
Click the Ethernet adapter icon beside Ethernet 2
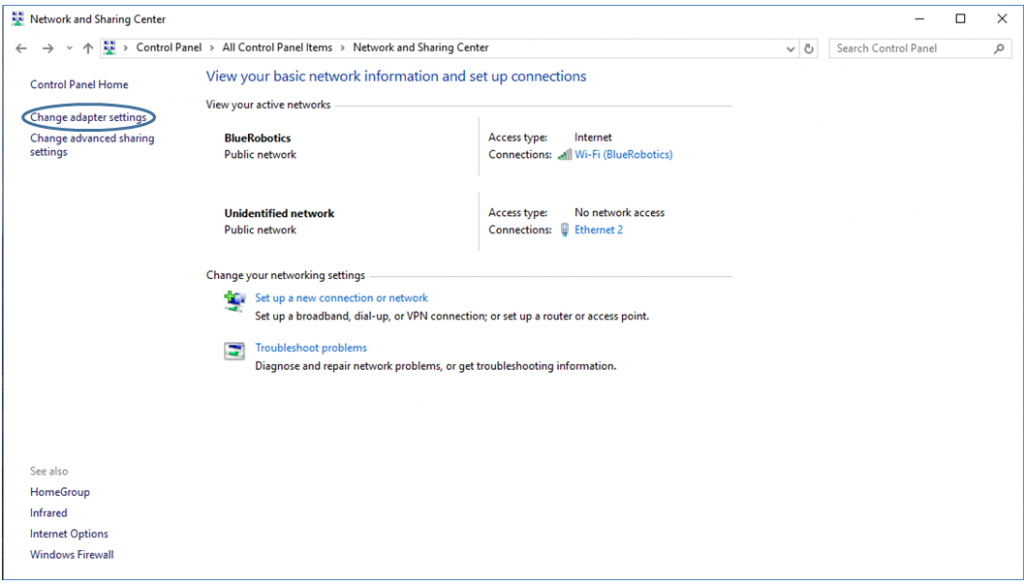[566, 229]
